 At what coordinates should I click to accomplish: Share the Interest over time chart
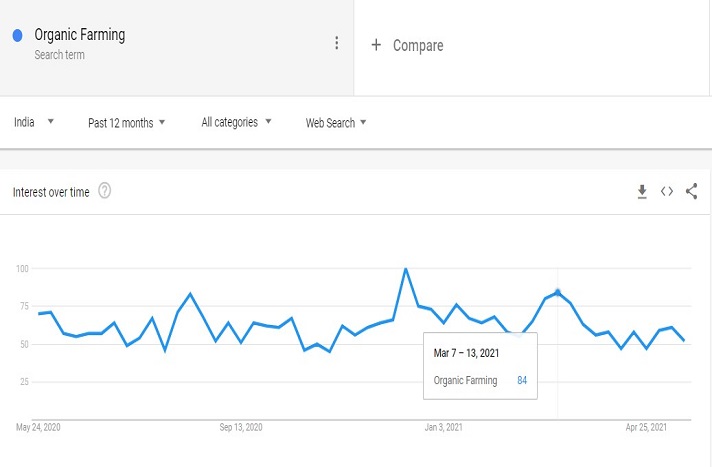[x=691, y=191]
